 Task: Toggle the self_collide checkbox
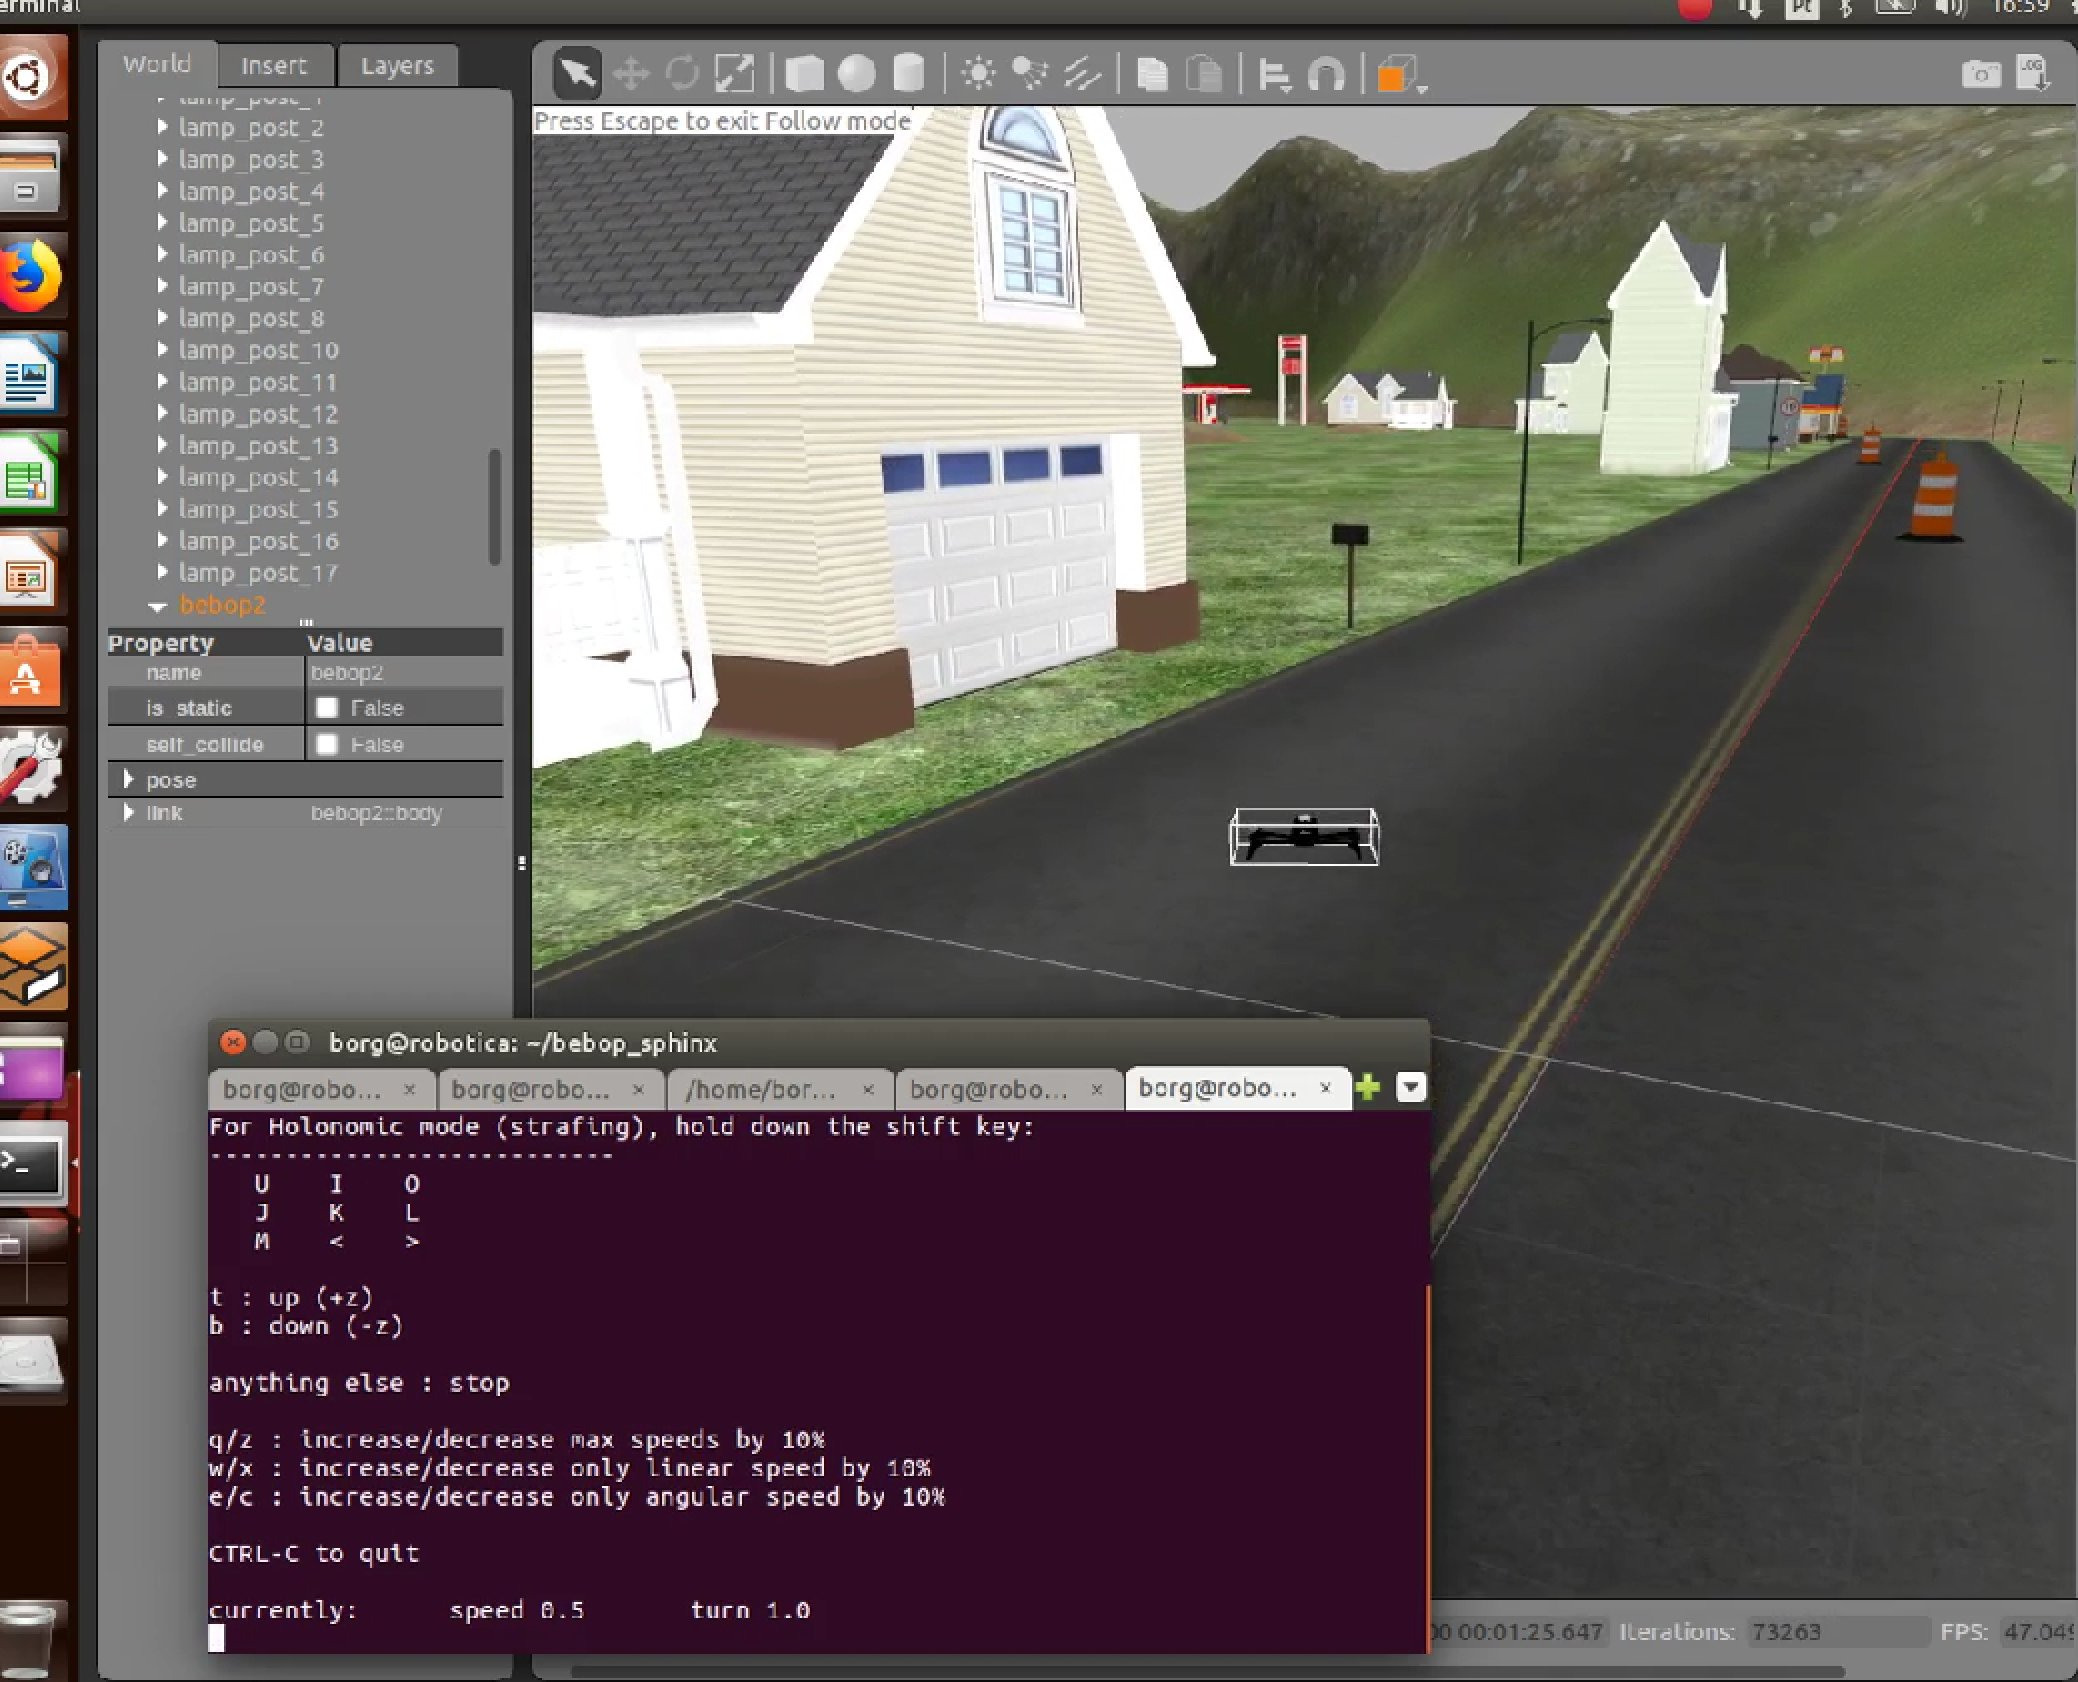point(327,745)
